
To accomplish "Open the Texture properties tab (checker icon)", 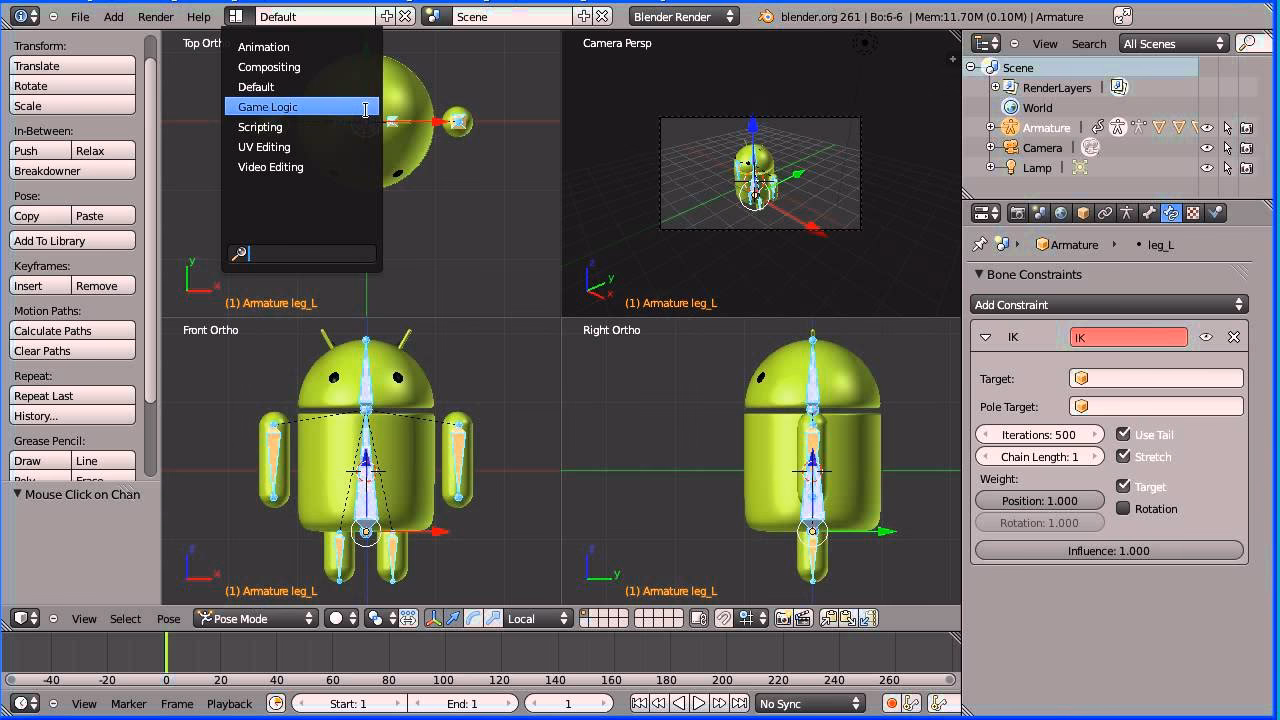I will coord(1193,213).
